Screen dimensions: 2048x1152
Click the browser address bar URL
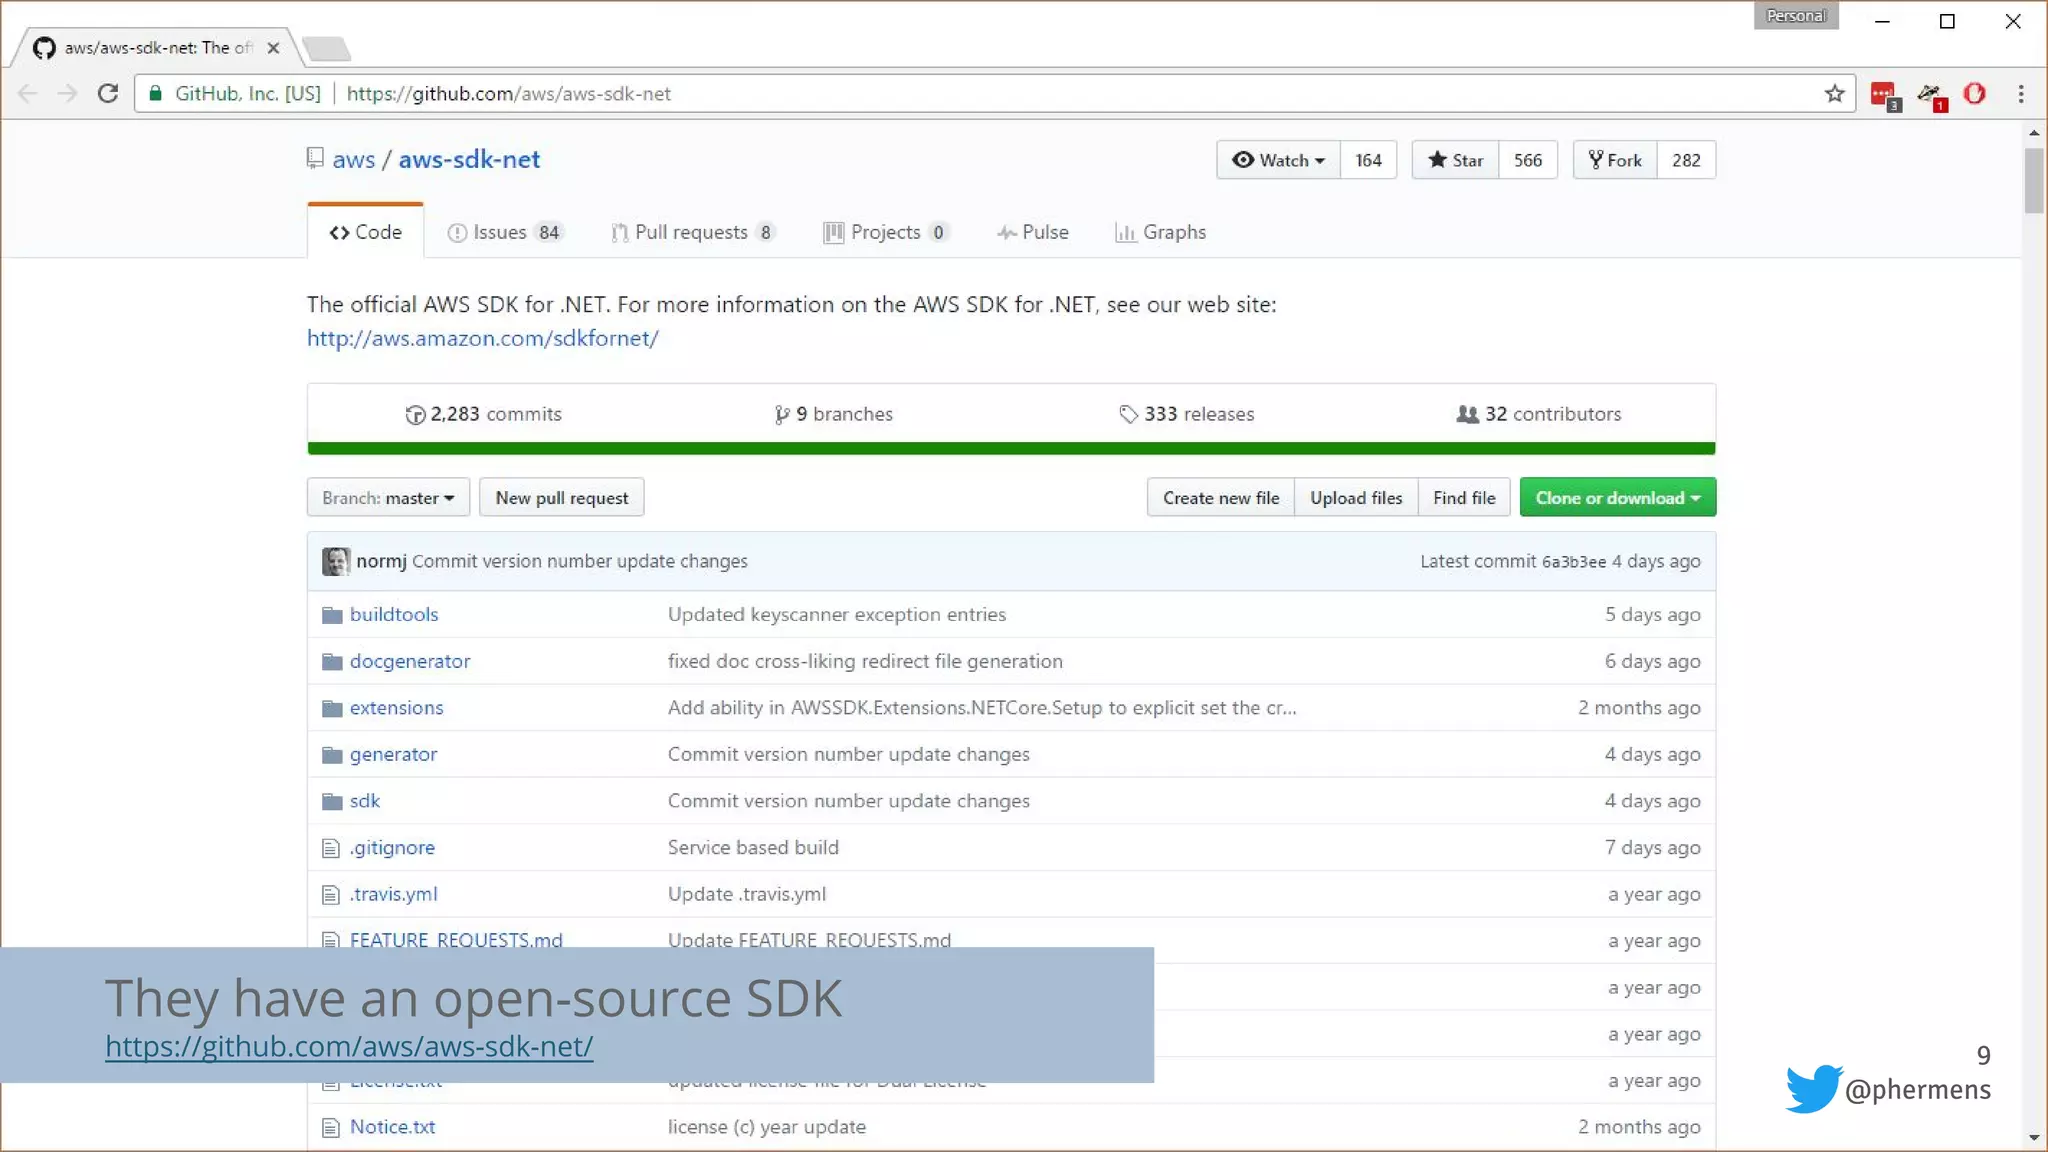(509, 94)
